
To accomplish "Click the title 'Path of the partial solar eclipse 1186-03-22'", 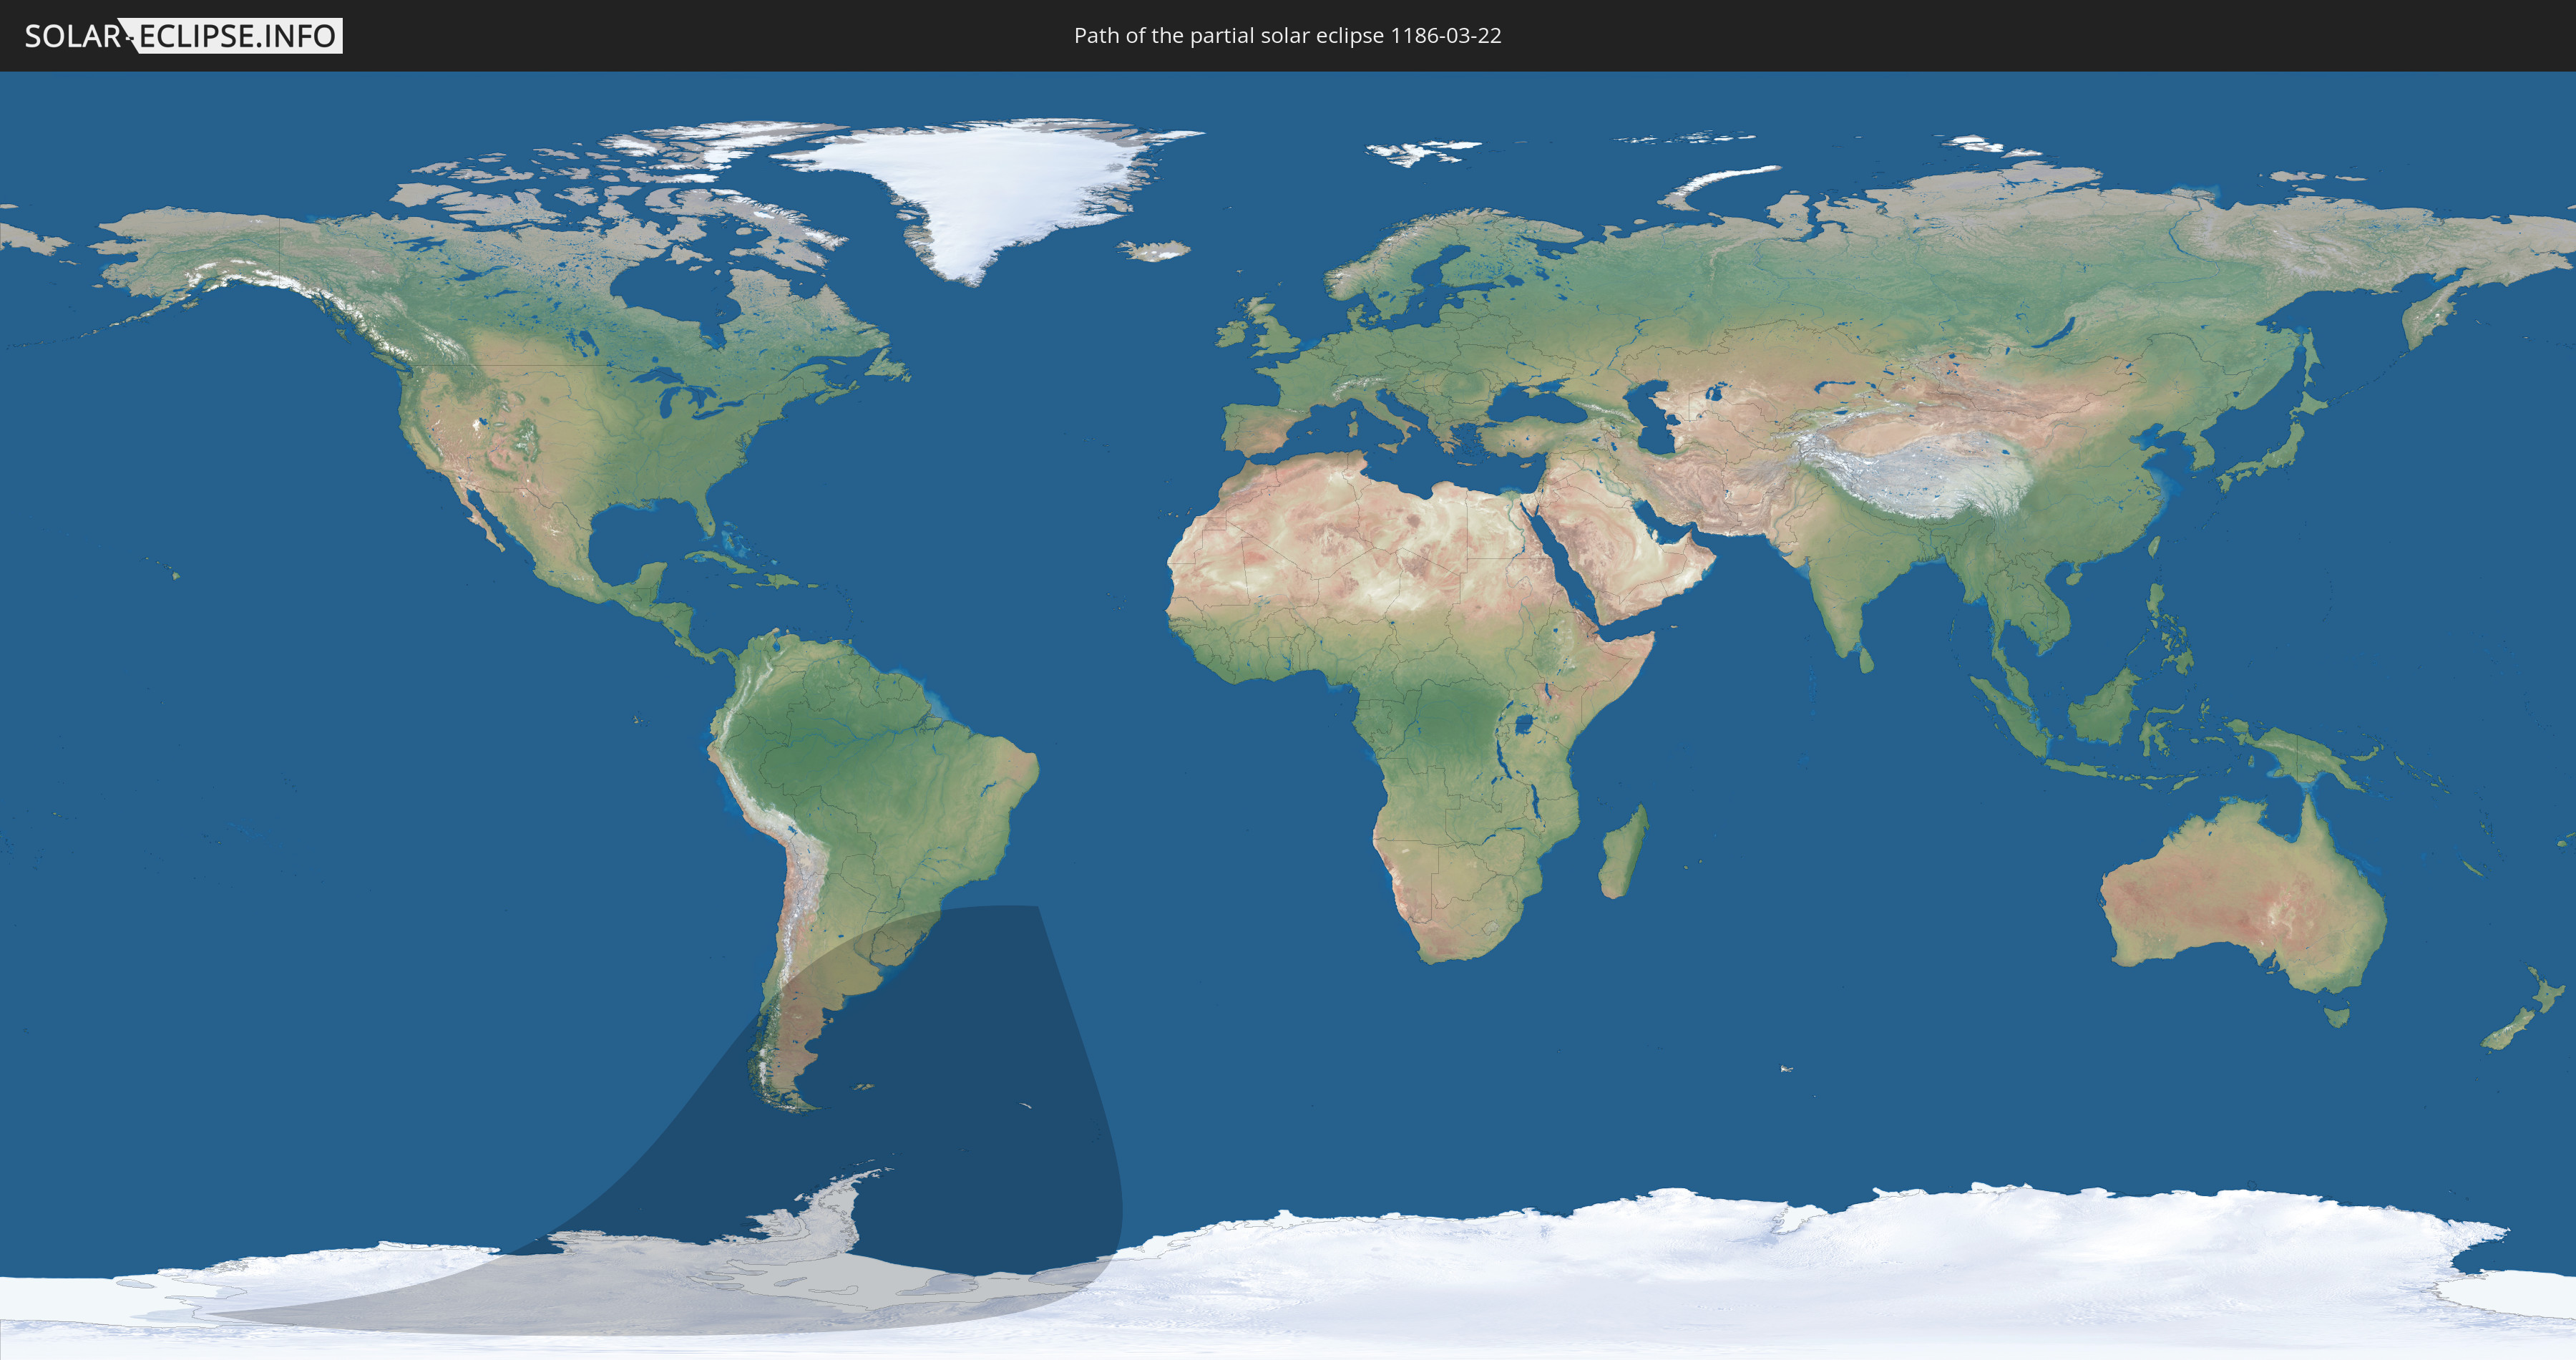I will (1287, 36).
